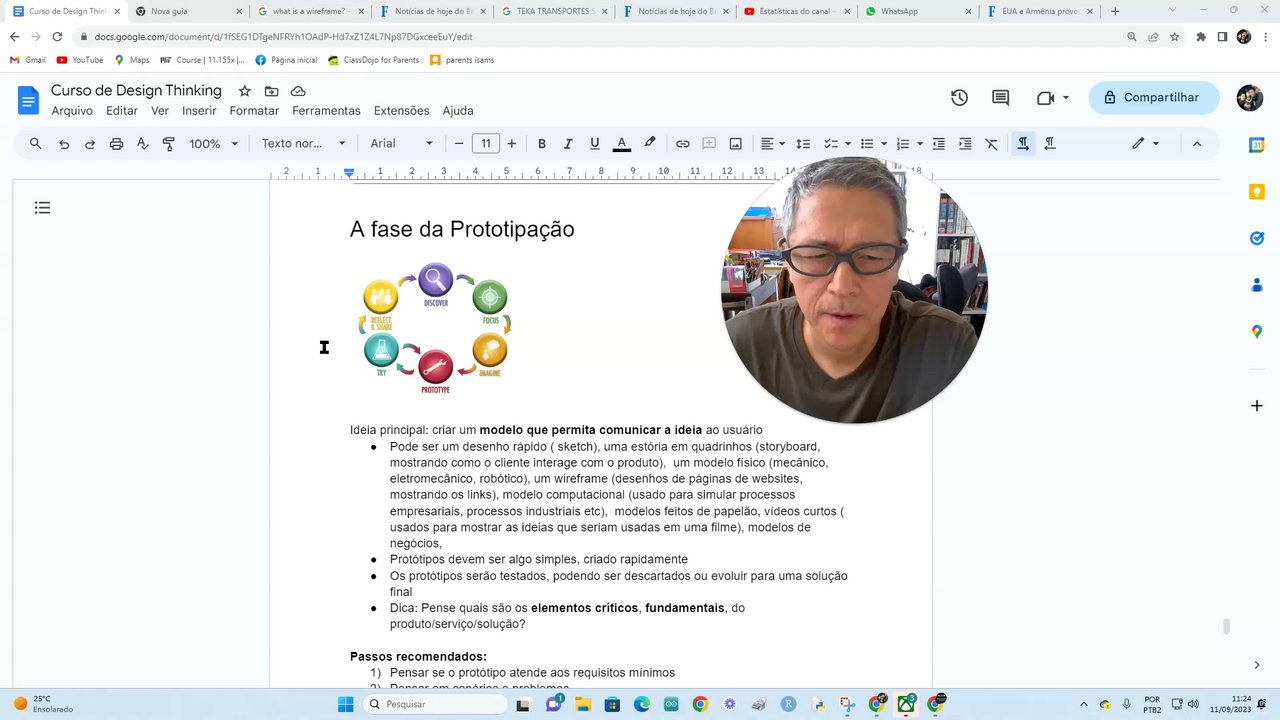The height and width of the screenshot is (720, 1280).
Task: Open Contacts side panel
Action: click(1257, 285)
